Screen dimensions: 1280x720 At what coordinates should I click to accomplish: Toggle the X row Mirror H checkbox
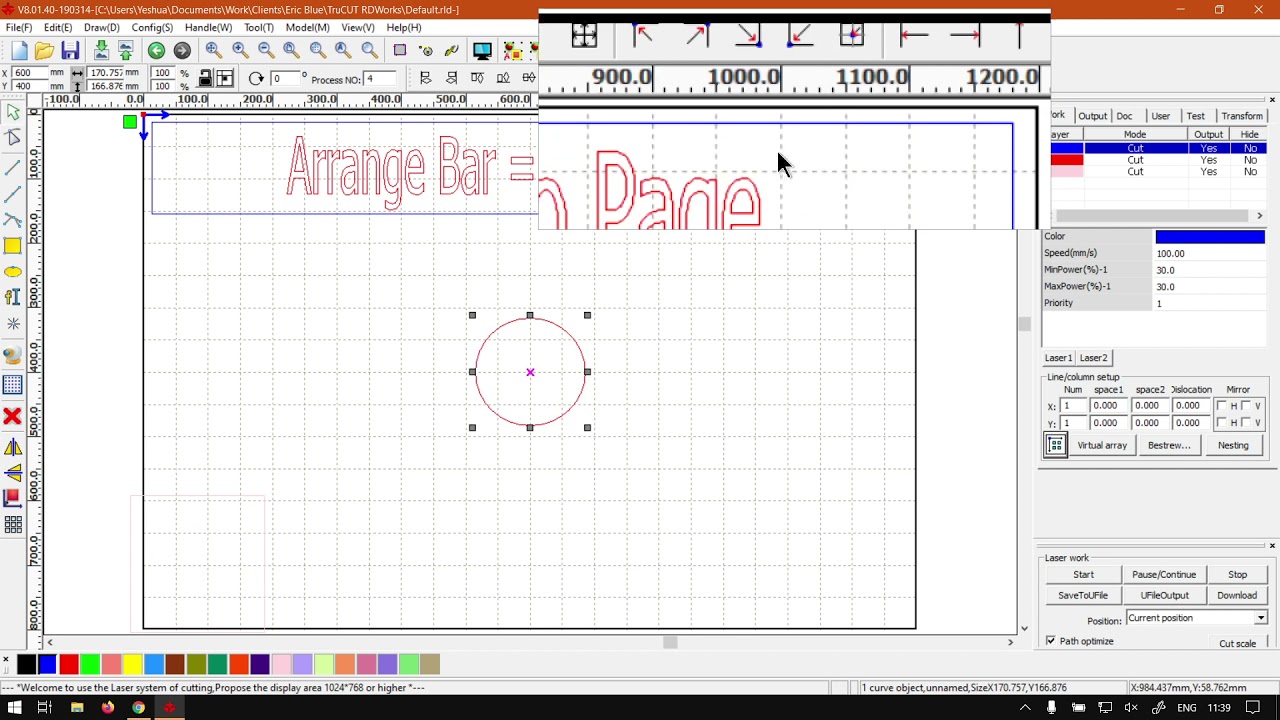tap(1221, 406)
